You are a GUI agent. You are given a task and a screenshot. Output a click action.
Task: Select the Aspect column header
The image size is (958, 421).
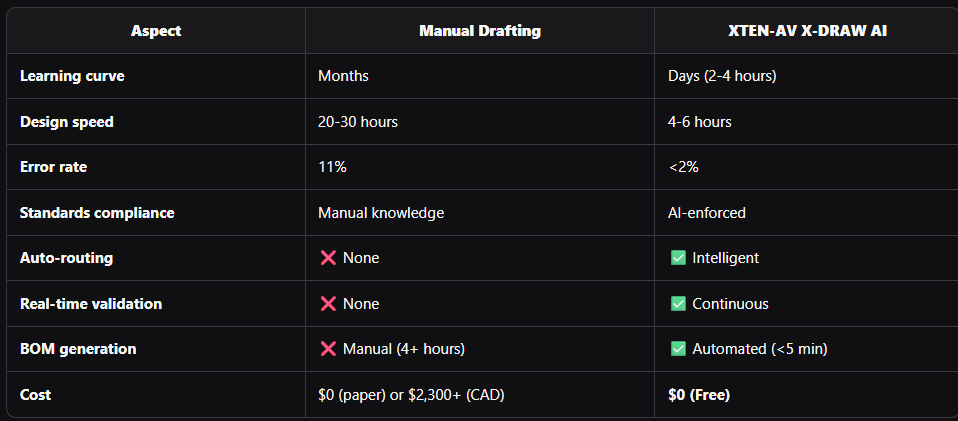coord(156,31)
